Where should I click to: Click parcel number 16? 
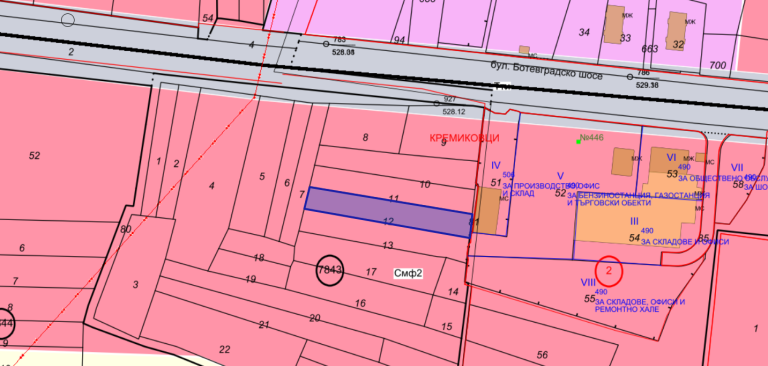(360, 304)
